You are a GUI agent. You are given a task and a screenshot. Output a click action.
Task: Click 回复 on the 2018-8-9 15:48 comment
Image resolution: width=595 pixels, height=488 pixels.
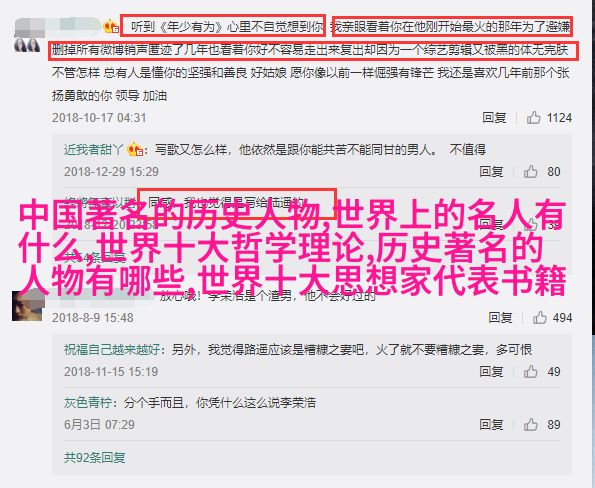(x=500, y=317)
